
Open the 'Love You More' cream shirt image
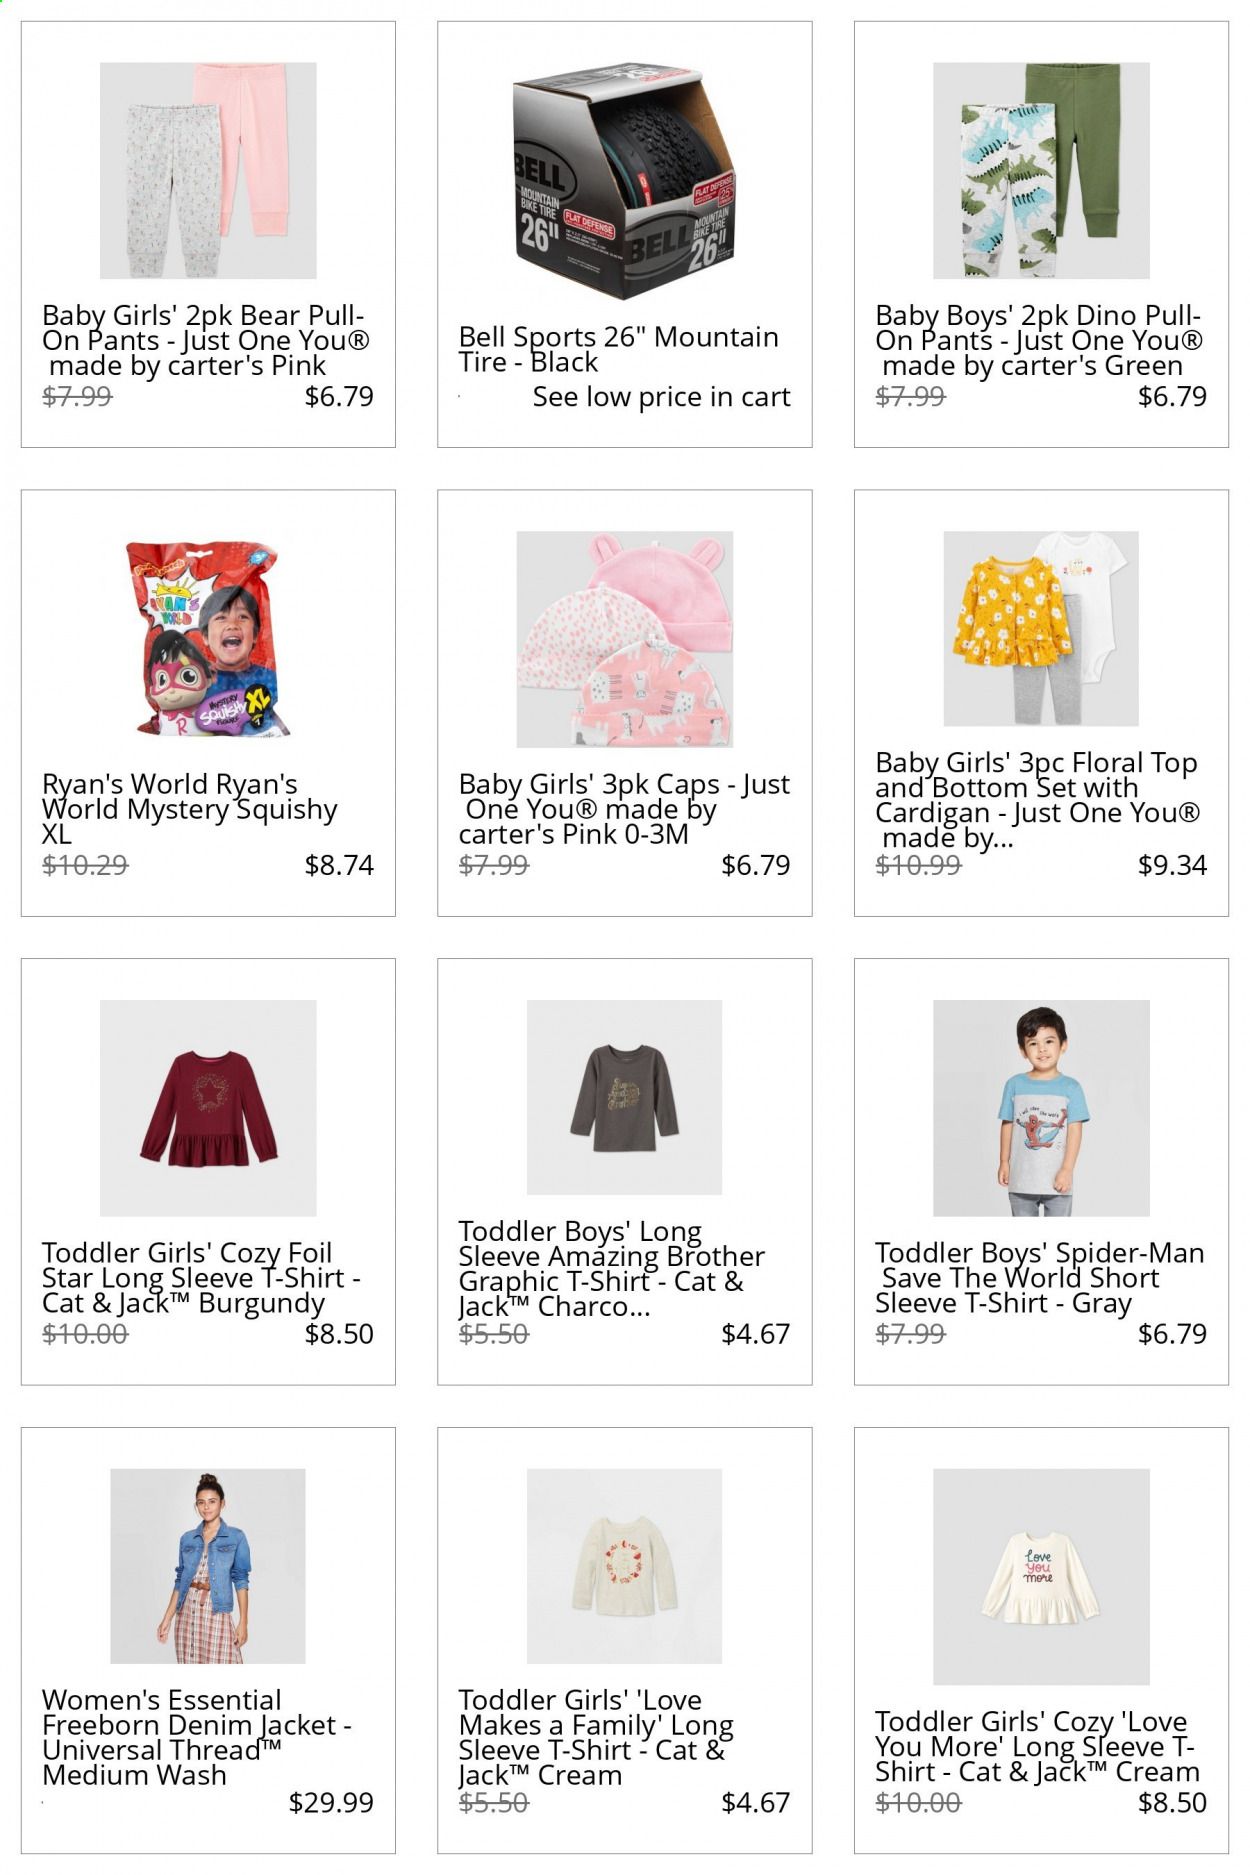pyautogui.click(x=1041, y=1577)
